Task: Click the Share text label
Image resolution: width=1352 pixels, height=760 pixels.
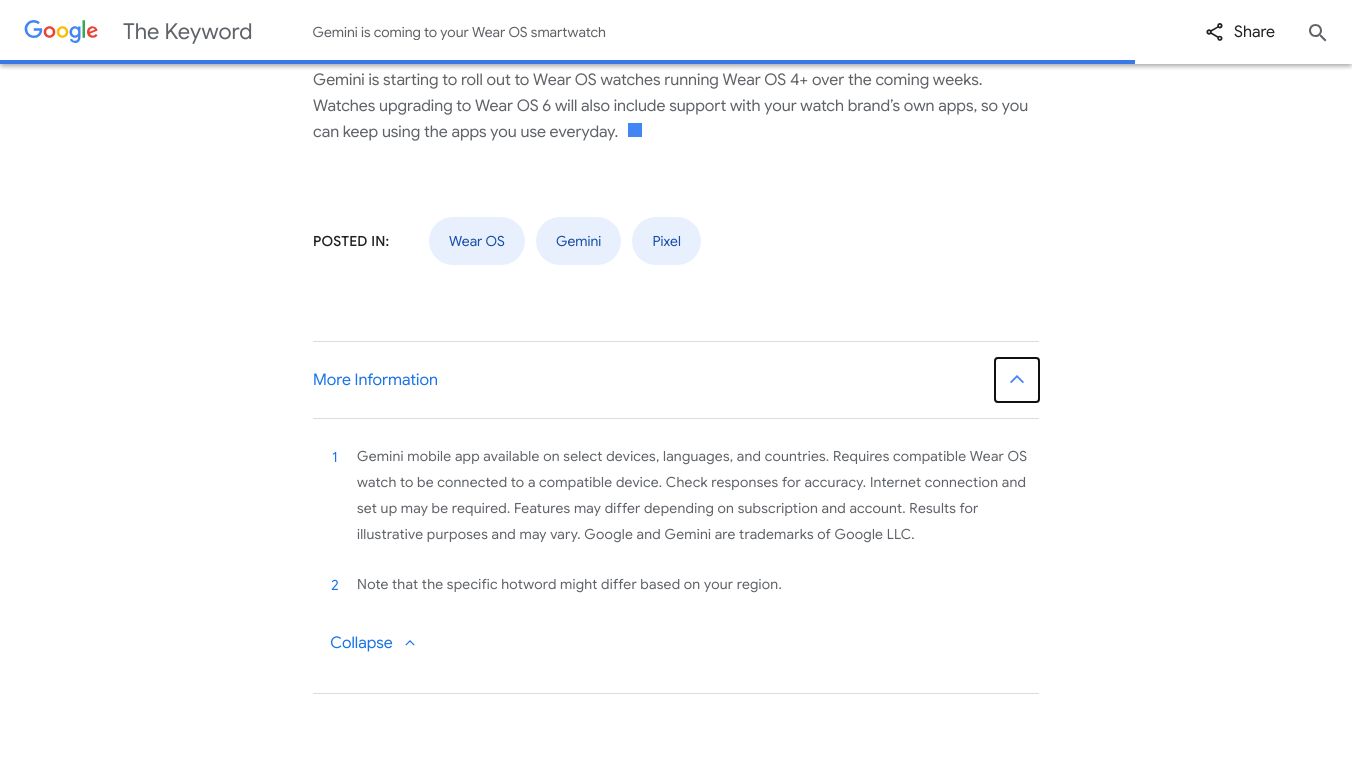Action: click(x=1254, y=32)
